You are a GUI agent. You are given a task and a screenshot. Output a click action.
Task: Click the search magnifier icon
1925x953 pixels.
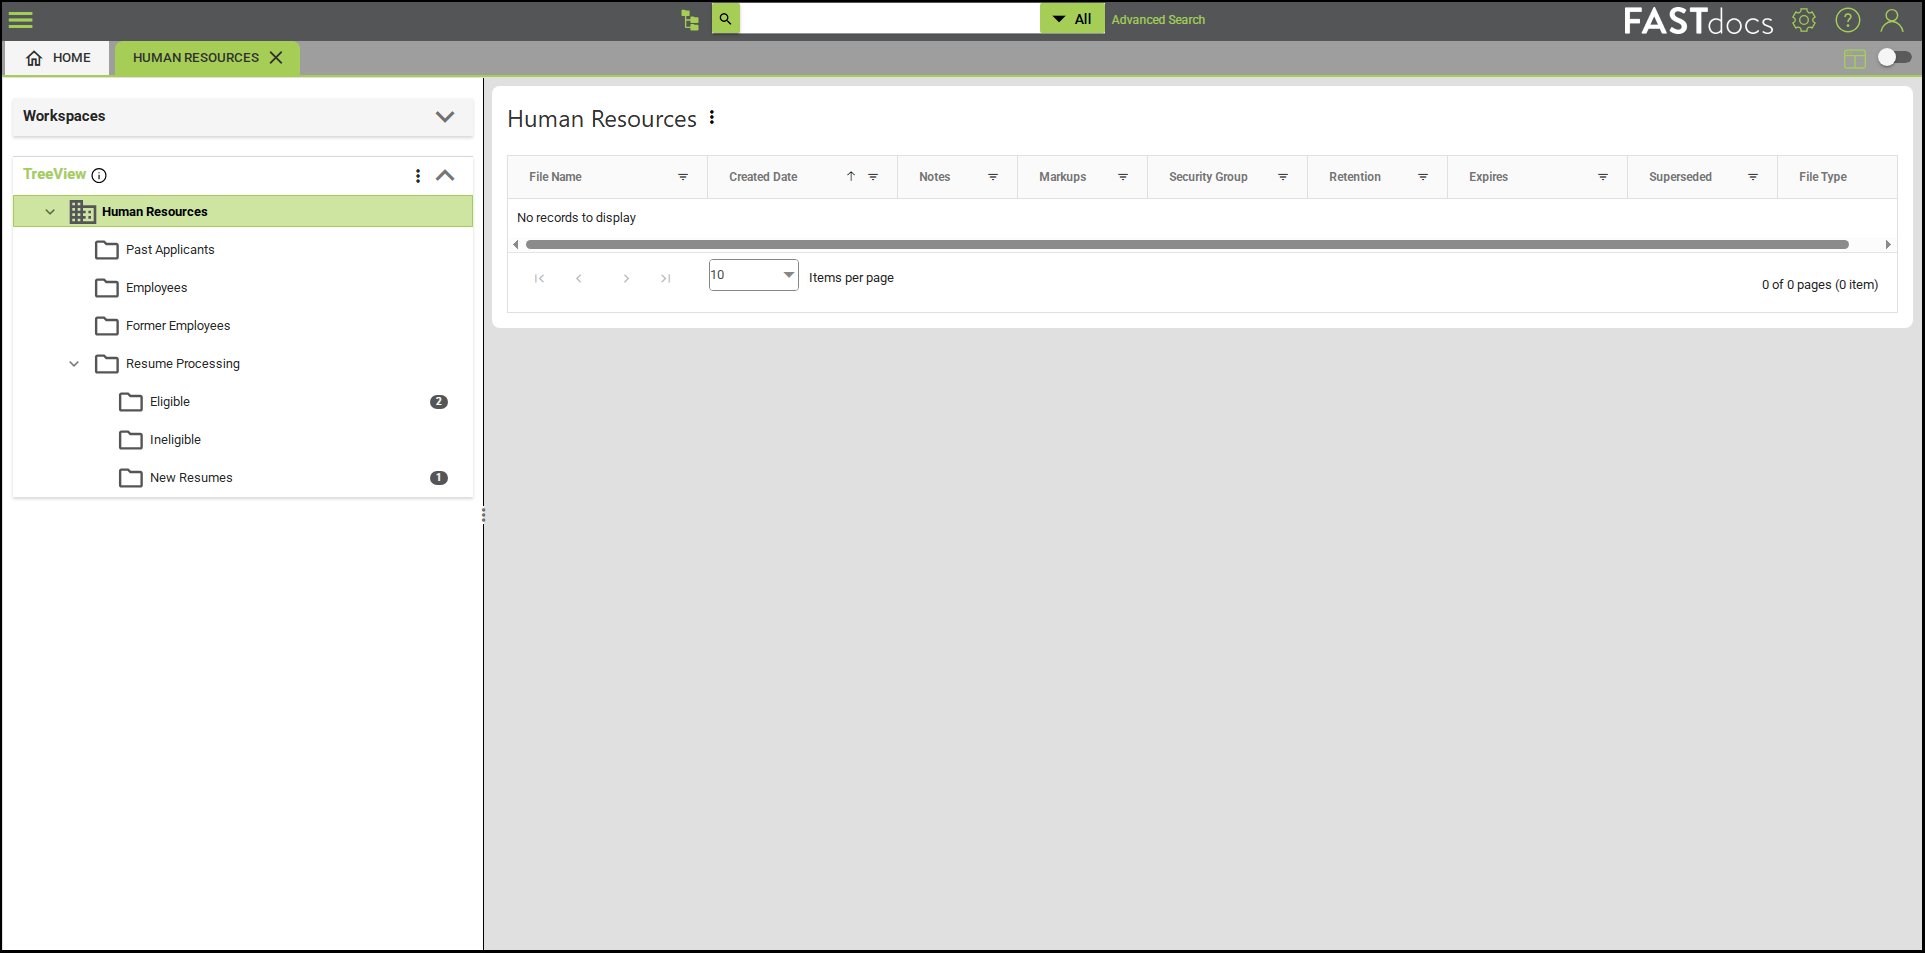click(x=725, y=18)
